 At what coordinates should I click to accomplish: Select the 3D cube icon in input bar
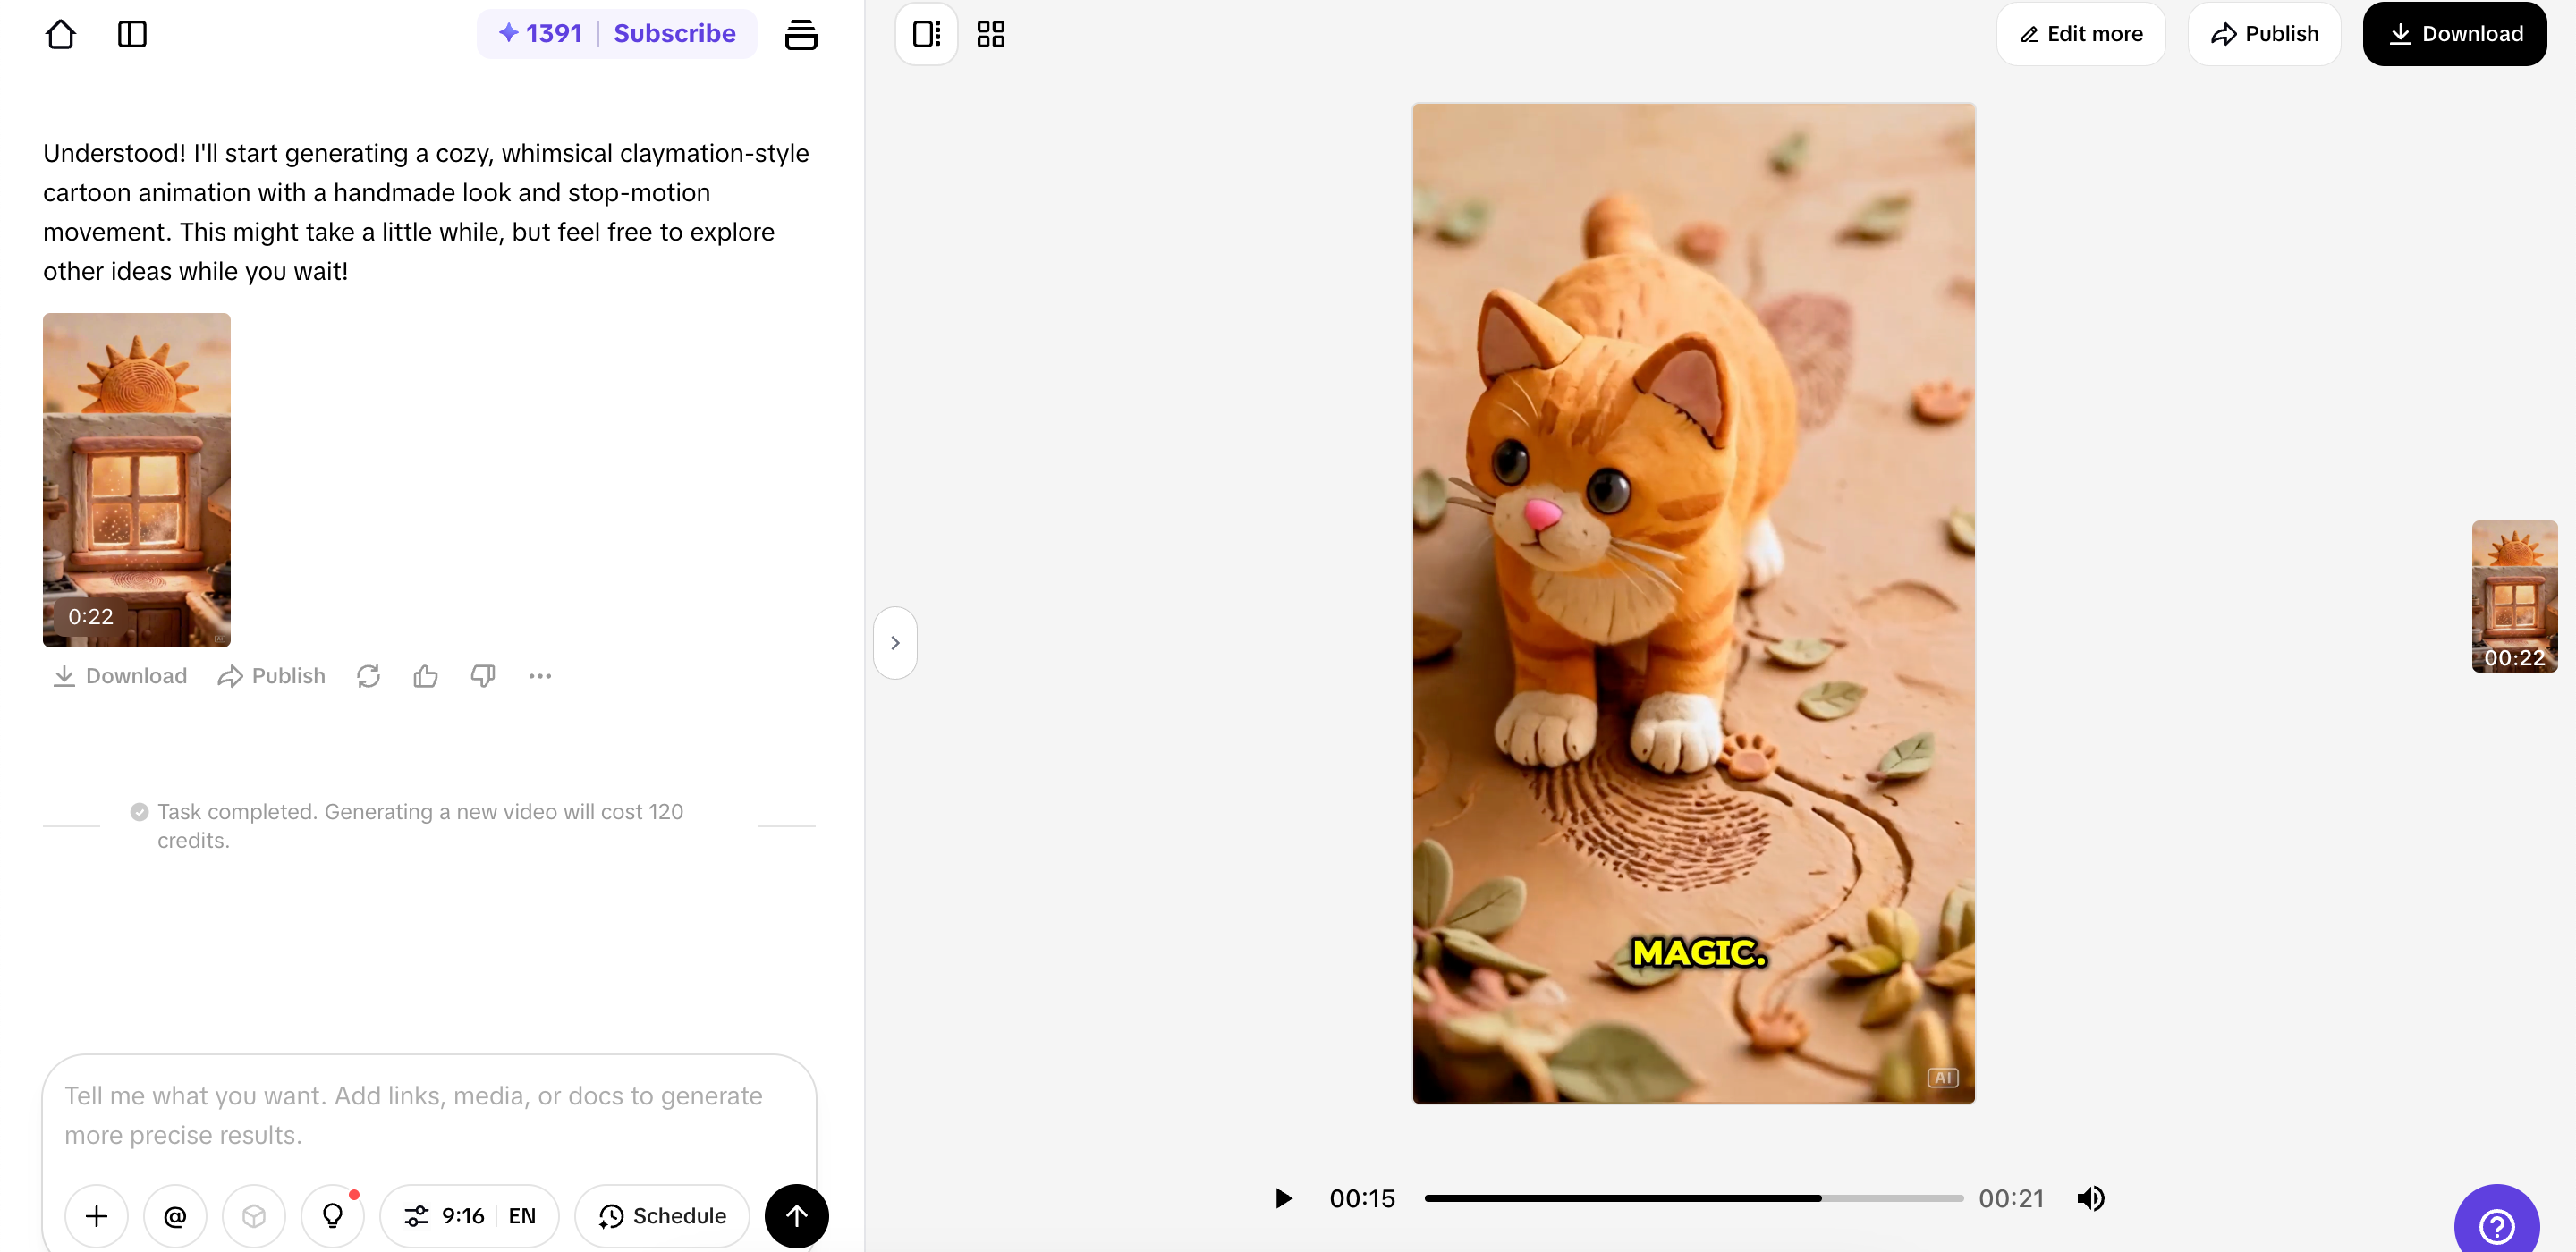pyautogui.click(x=253, y=1215)
